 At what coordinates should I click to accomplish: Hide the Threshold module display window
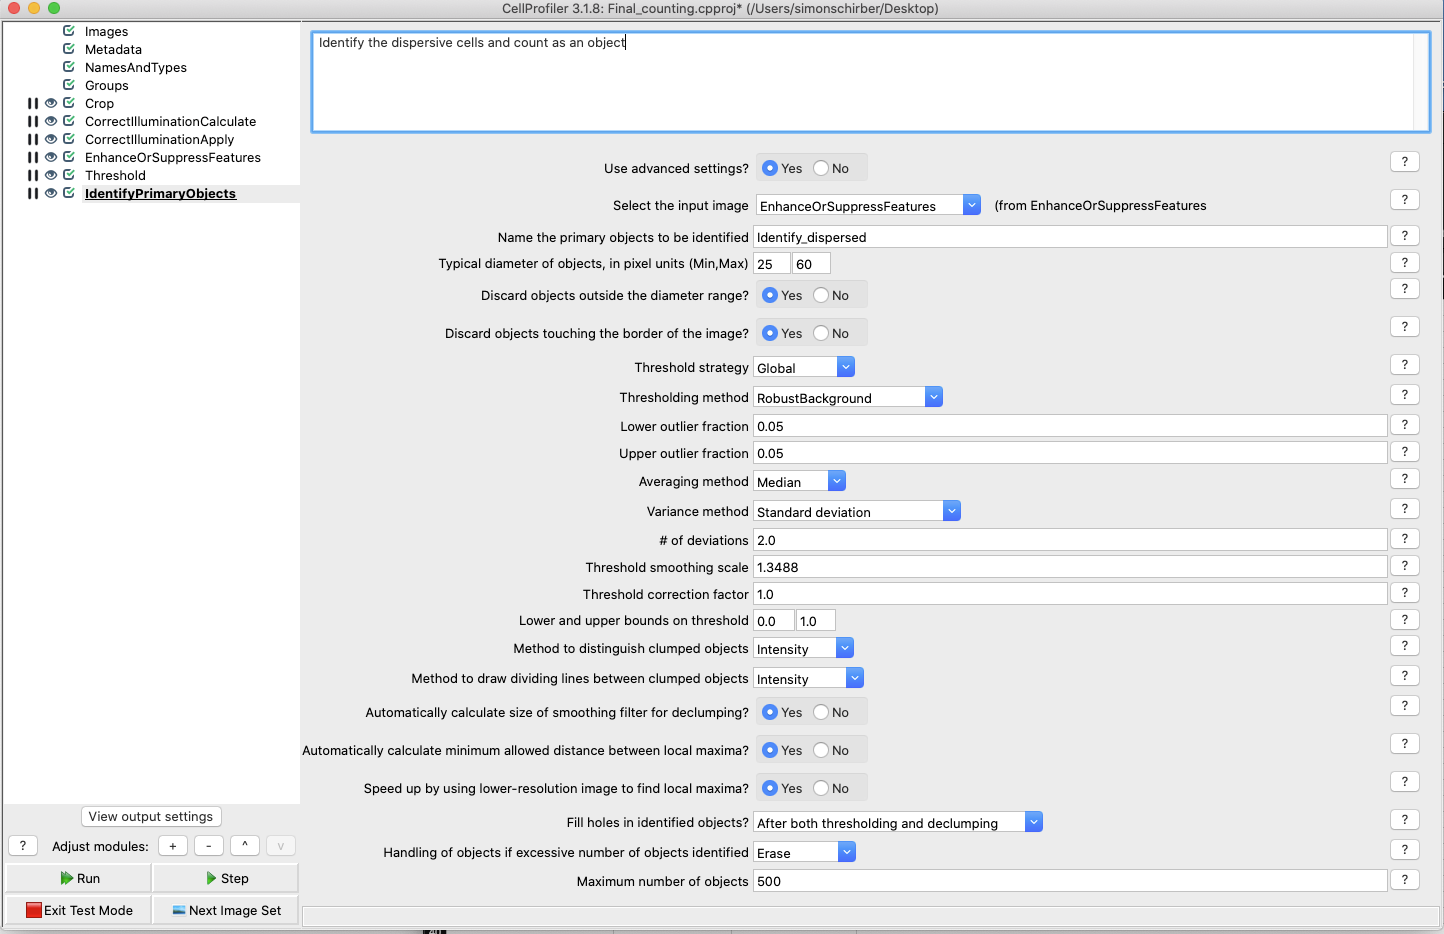50,175
